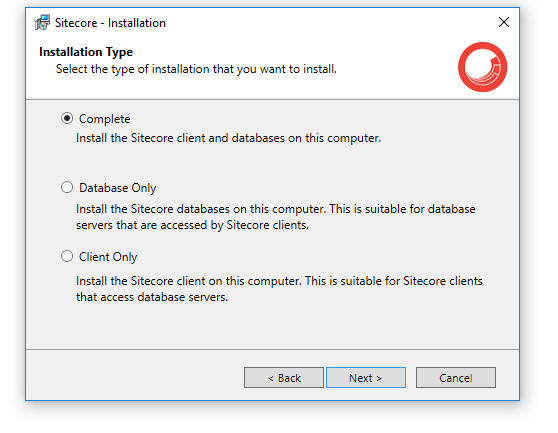Screen dimensions: 558x433
Task: Click the "Select the type of installation" subtitle
Action: [x=196, y=69]
